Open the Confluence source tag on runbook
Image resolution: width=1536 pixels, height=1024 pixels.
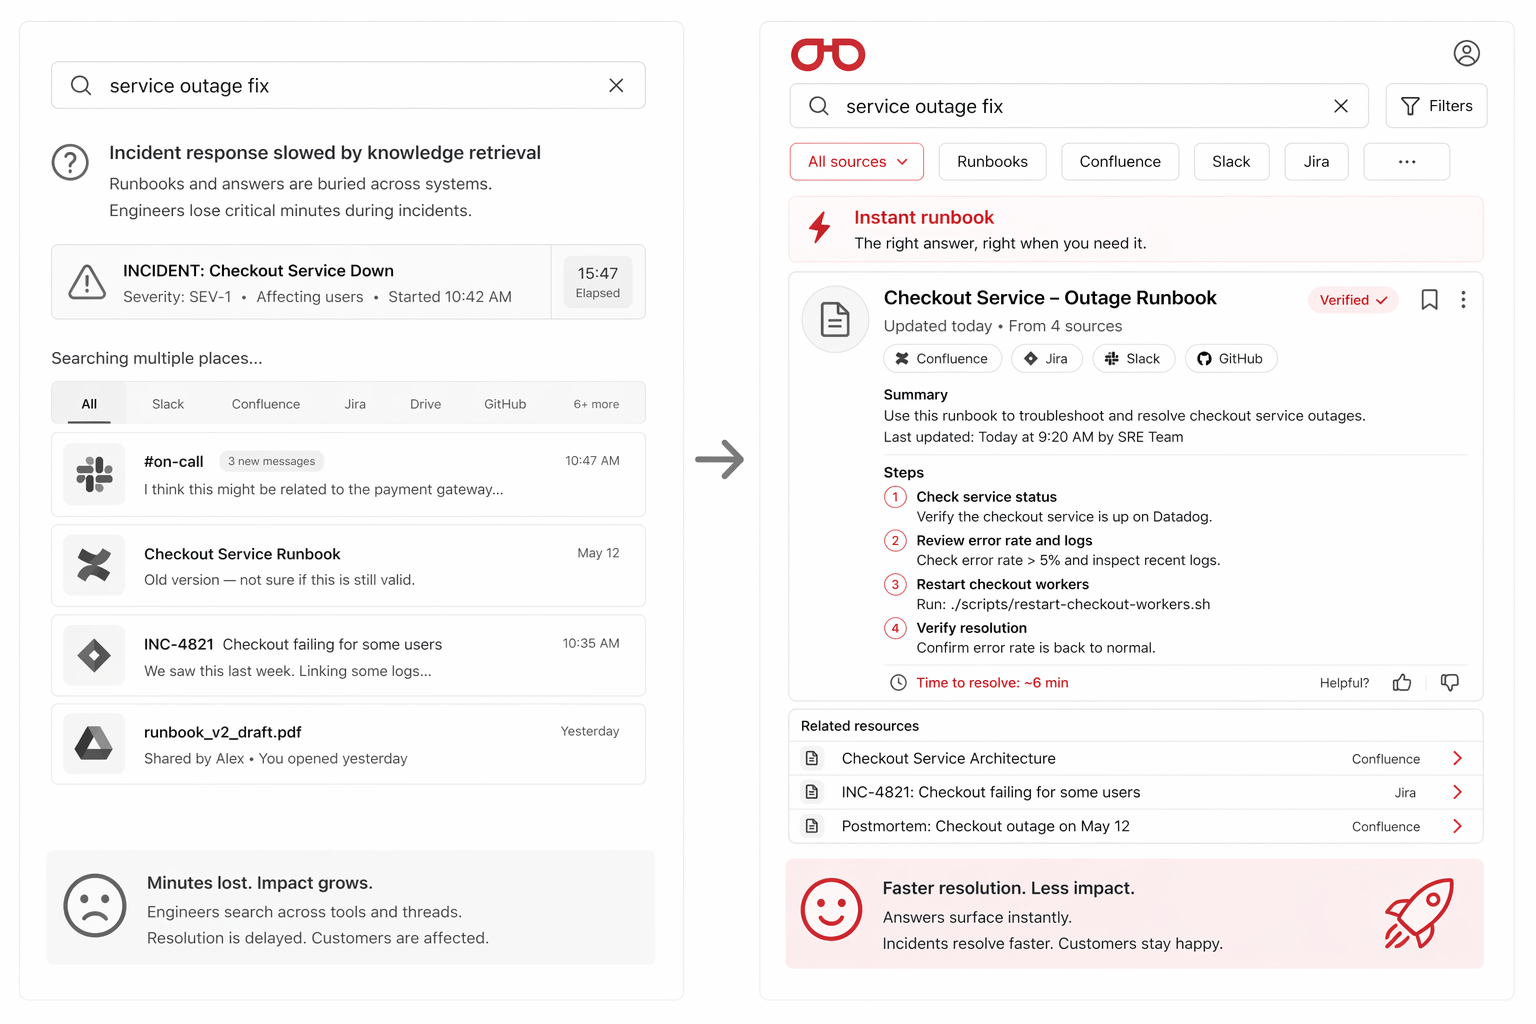click(x=942, y=359)
